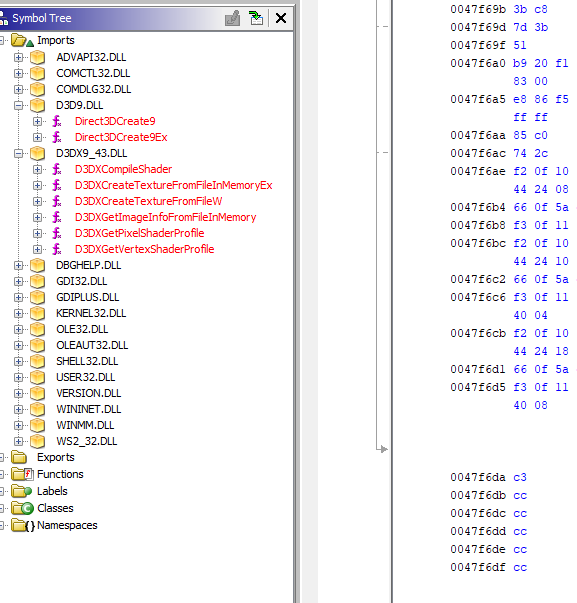Screen dimensions: 577x603
Task: Click the D3D9.DLL library icon
Action: 37,105
